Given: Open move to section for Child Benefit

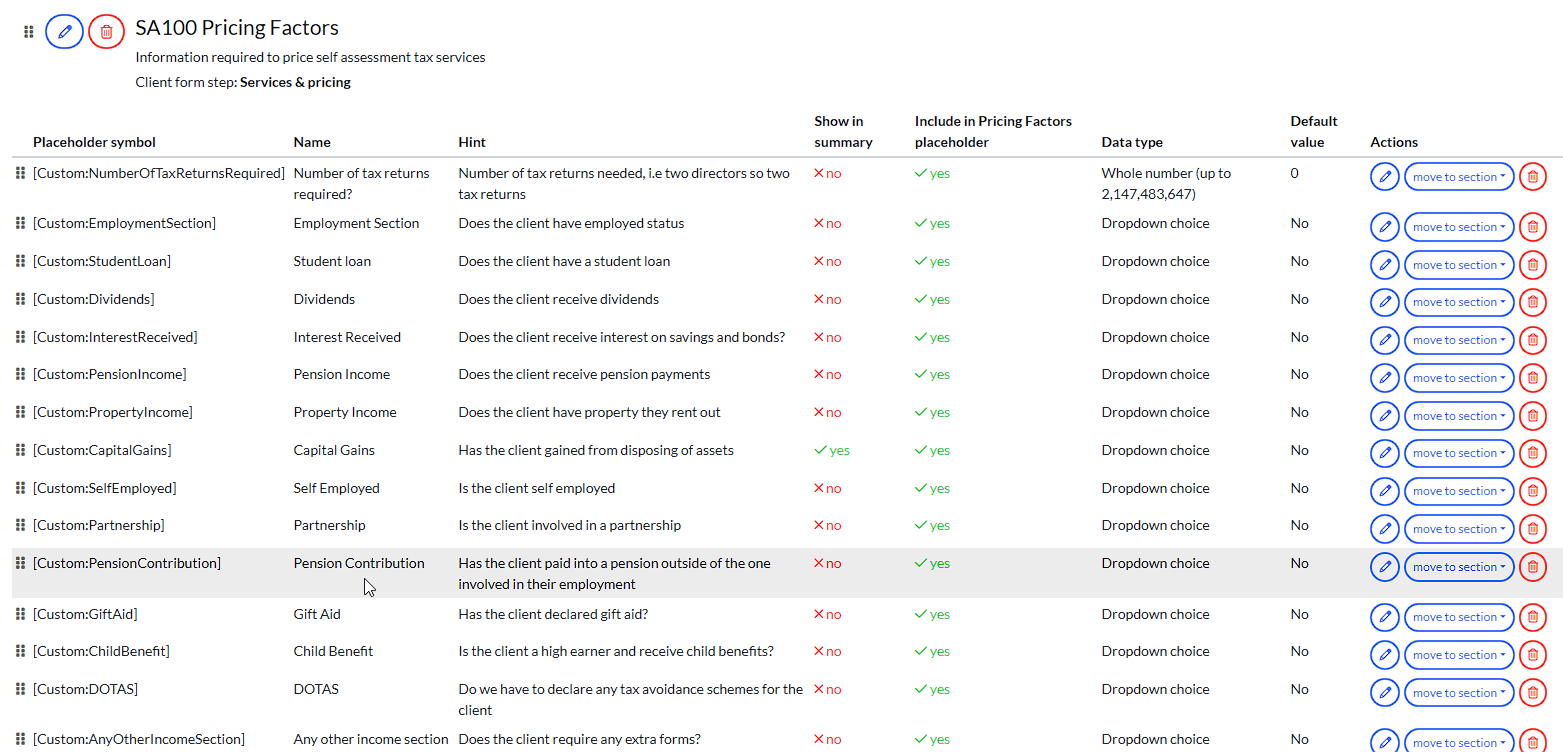Looking at the screenshot, I should click(x=1458, y=655).
